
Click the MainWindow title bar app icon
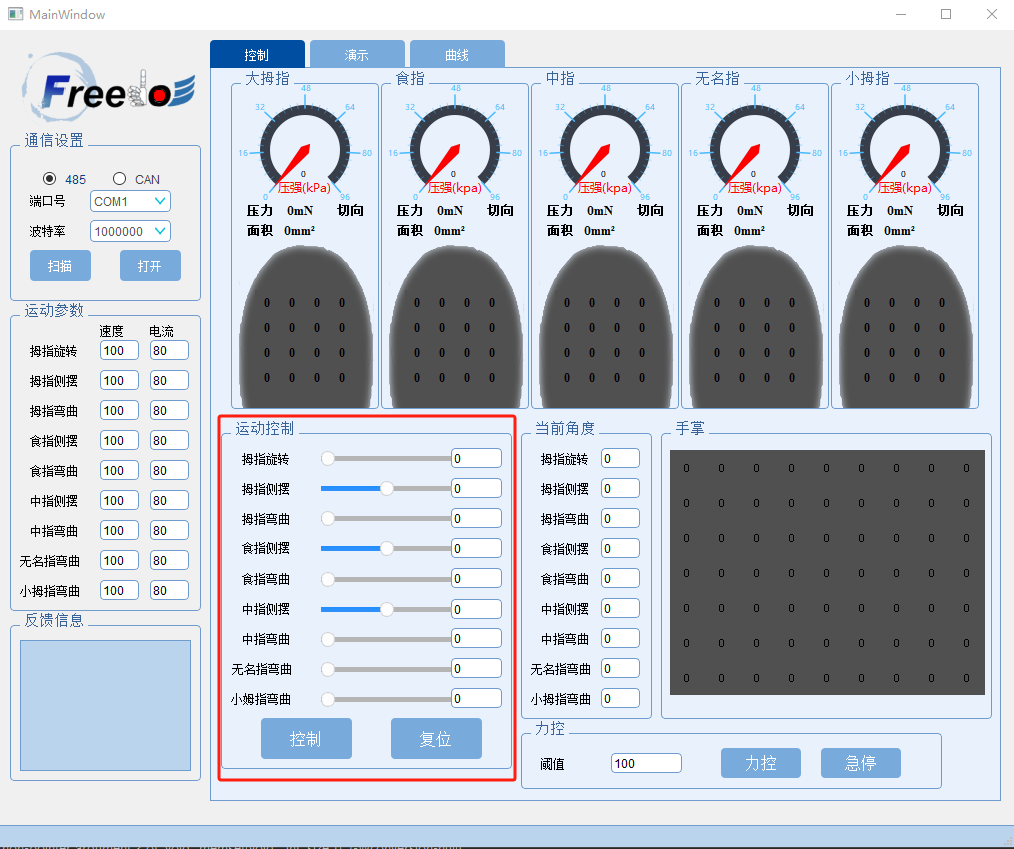tap(16, 14)
